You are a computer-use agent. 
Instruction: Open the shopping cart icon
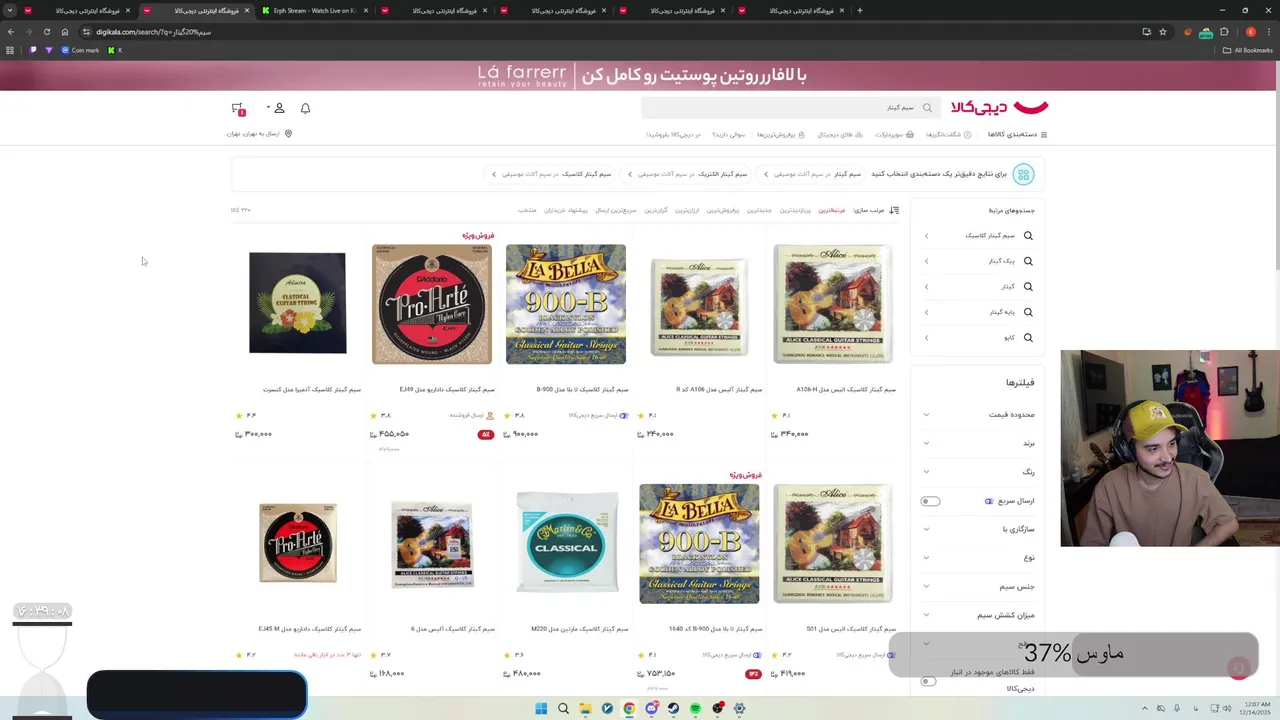click(x=238, y=108)
